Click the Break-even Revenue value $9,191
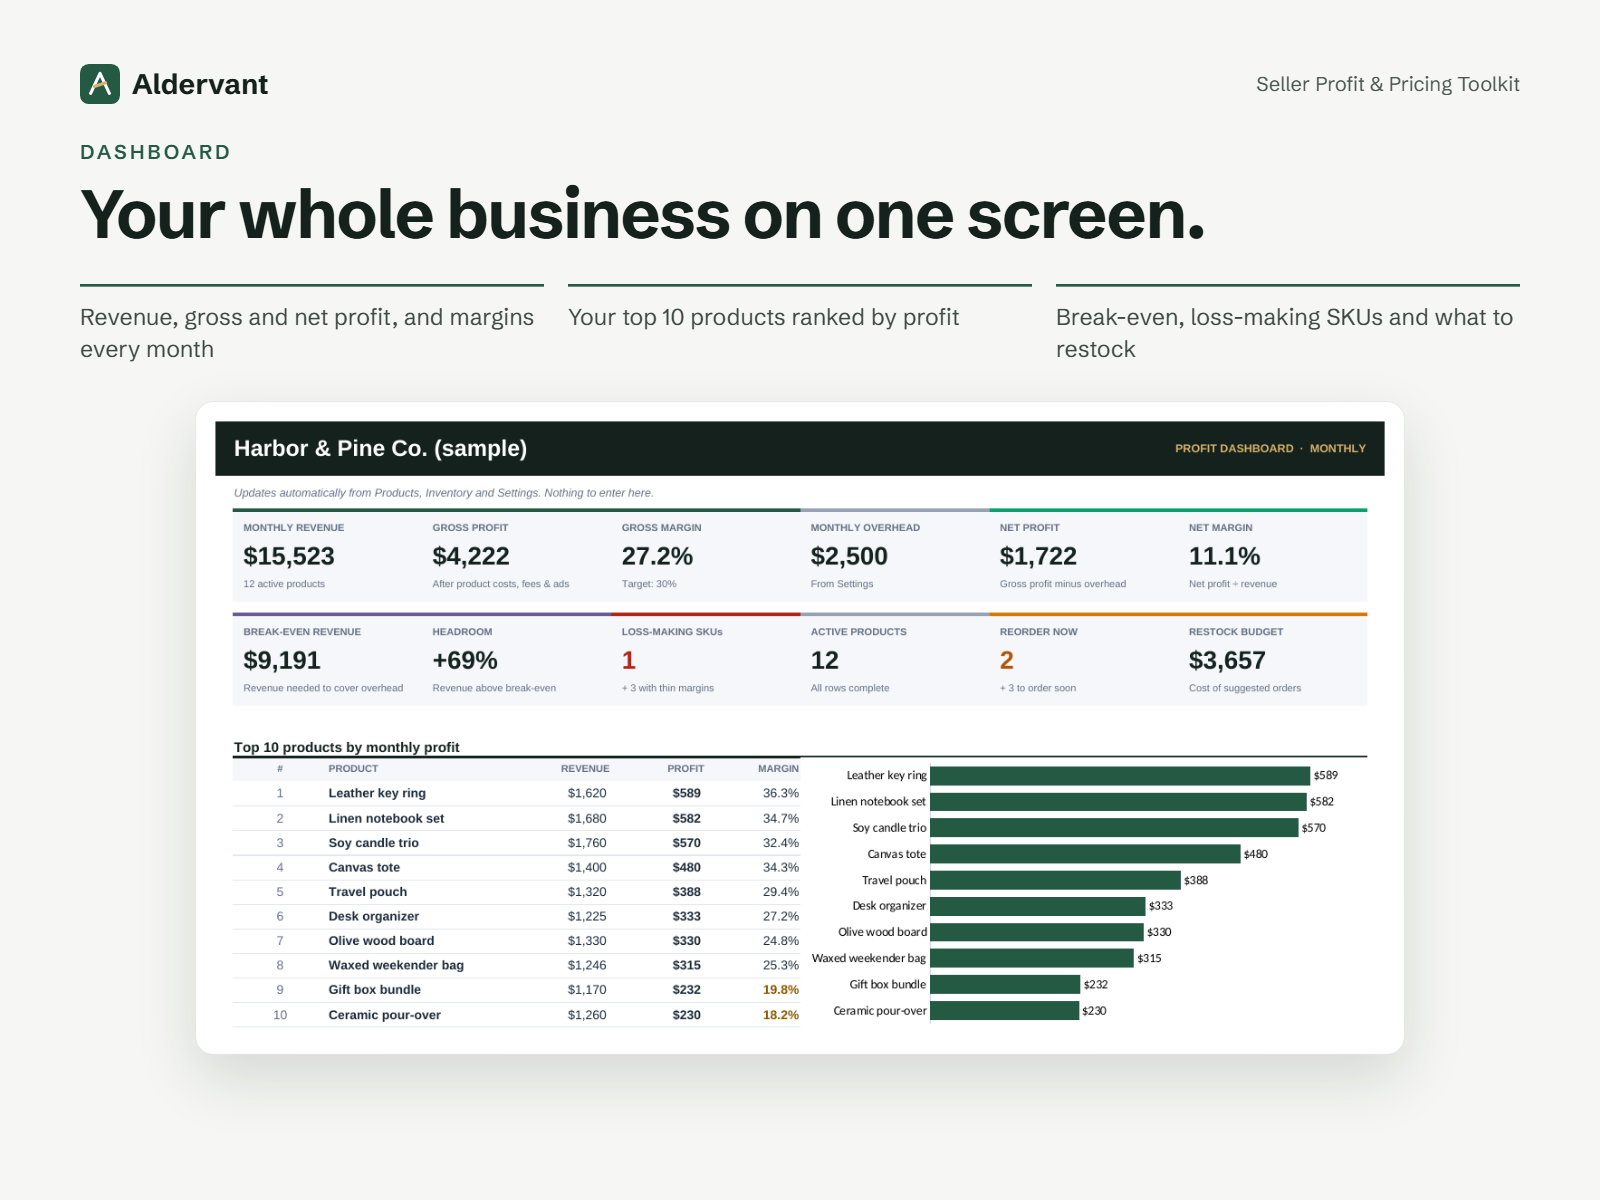Image resolution: width=1600 pixels, height=1200 pixels. pos(282,660)
